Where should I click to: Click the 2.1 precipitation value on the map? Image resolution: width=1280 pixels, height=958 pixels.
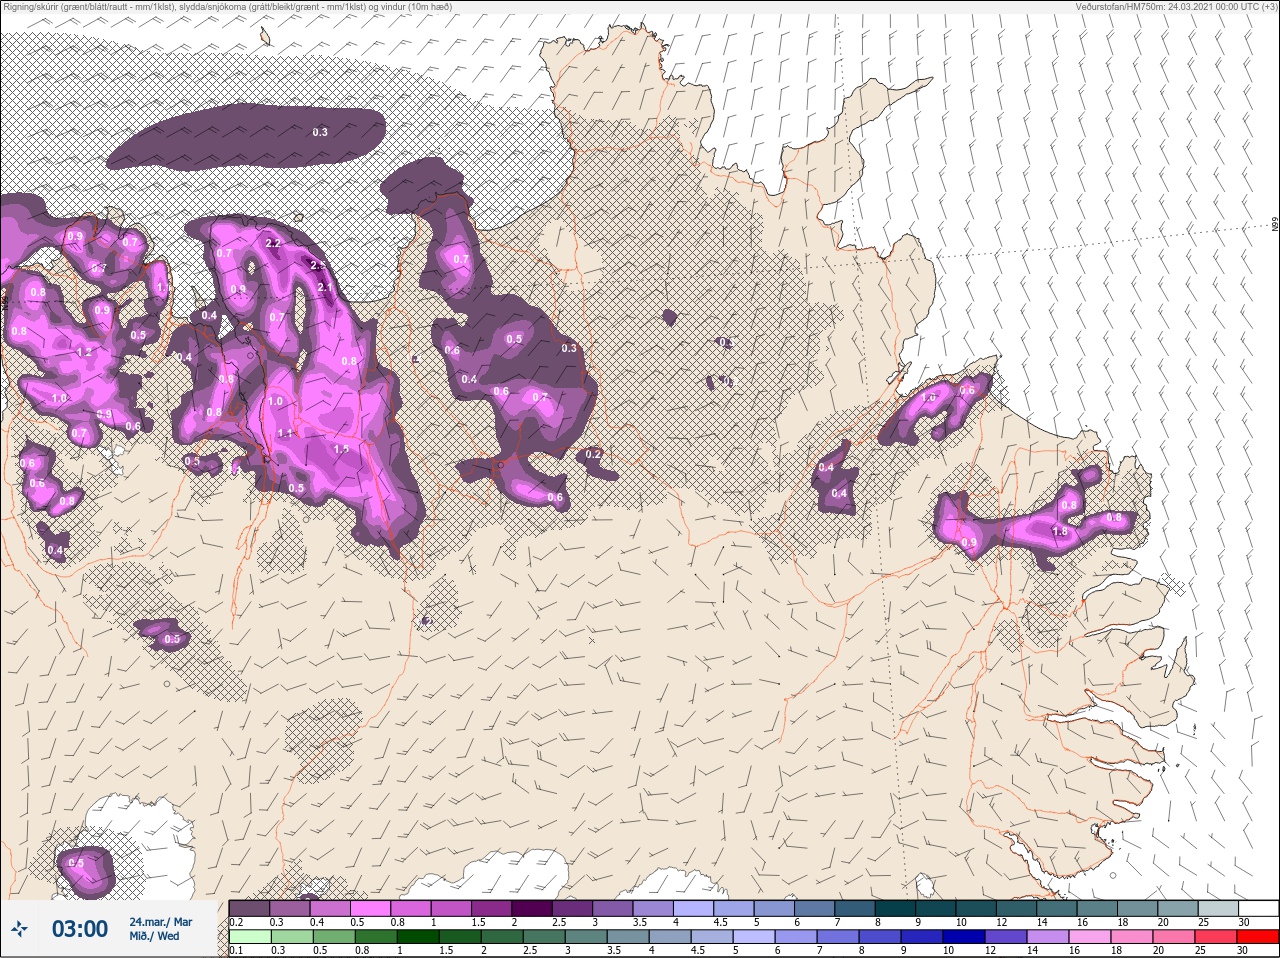[324, 287]
